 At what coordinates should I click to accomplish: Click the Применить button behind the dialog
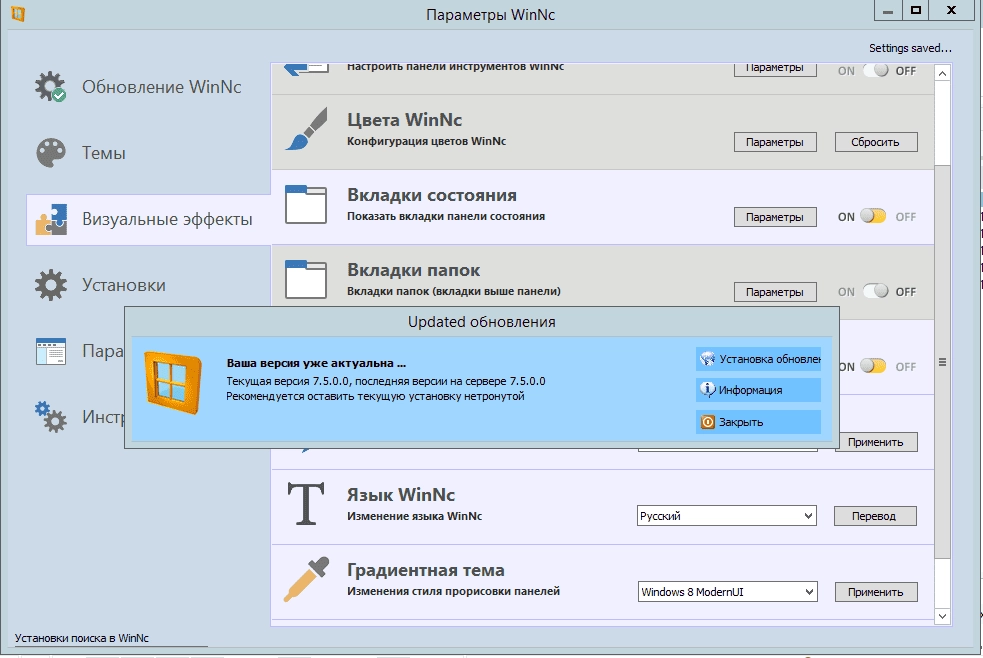point(876,442)
